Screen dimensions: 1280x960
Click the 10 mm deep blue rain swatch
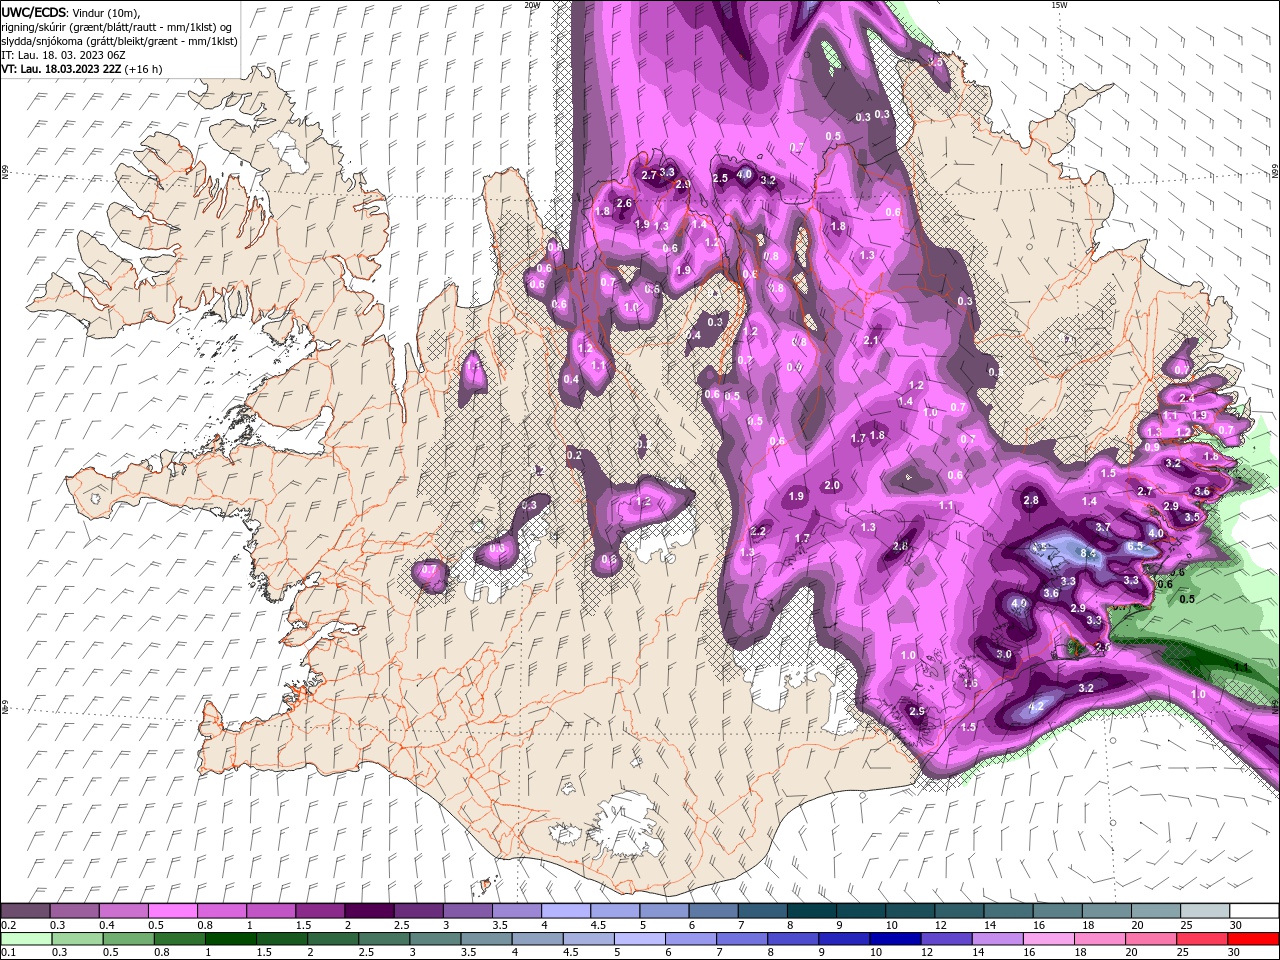click(x=895, y=939)
